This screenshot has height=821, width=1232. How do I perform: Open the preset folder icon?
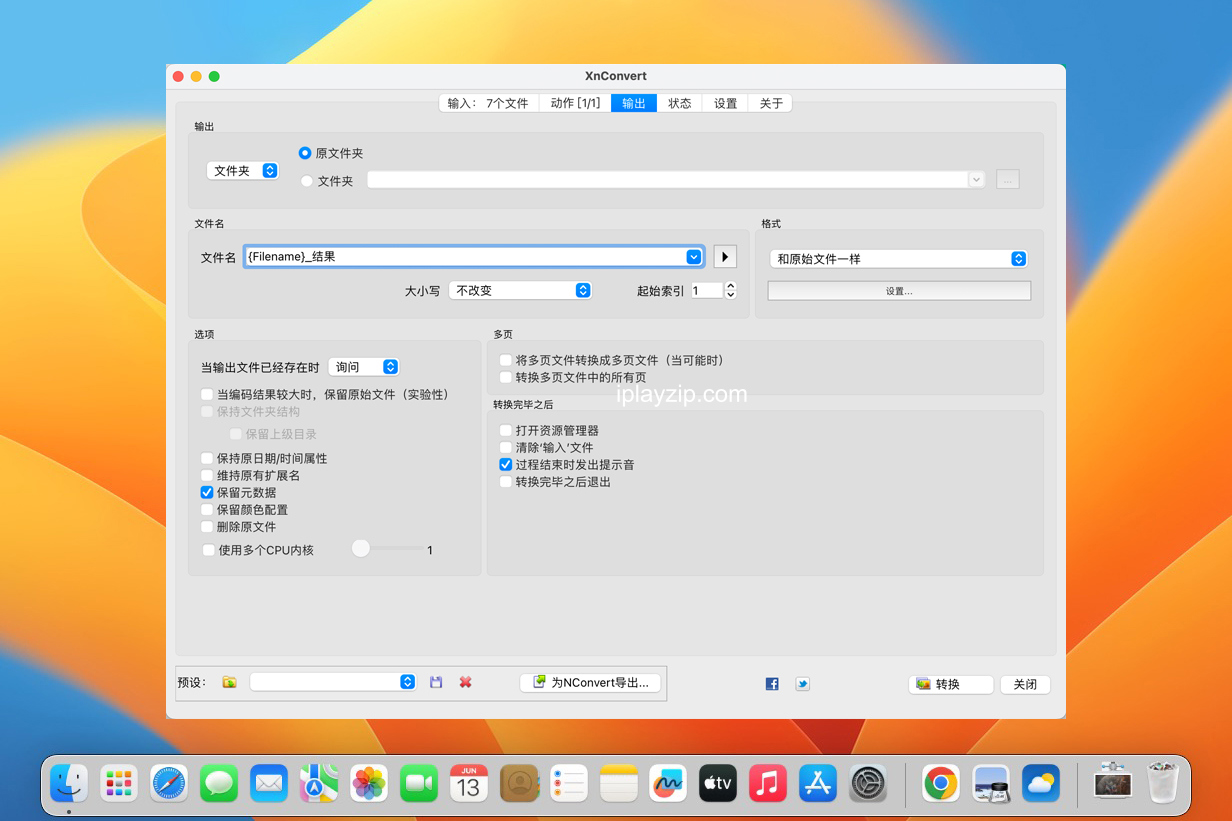229,682
